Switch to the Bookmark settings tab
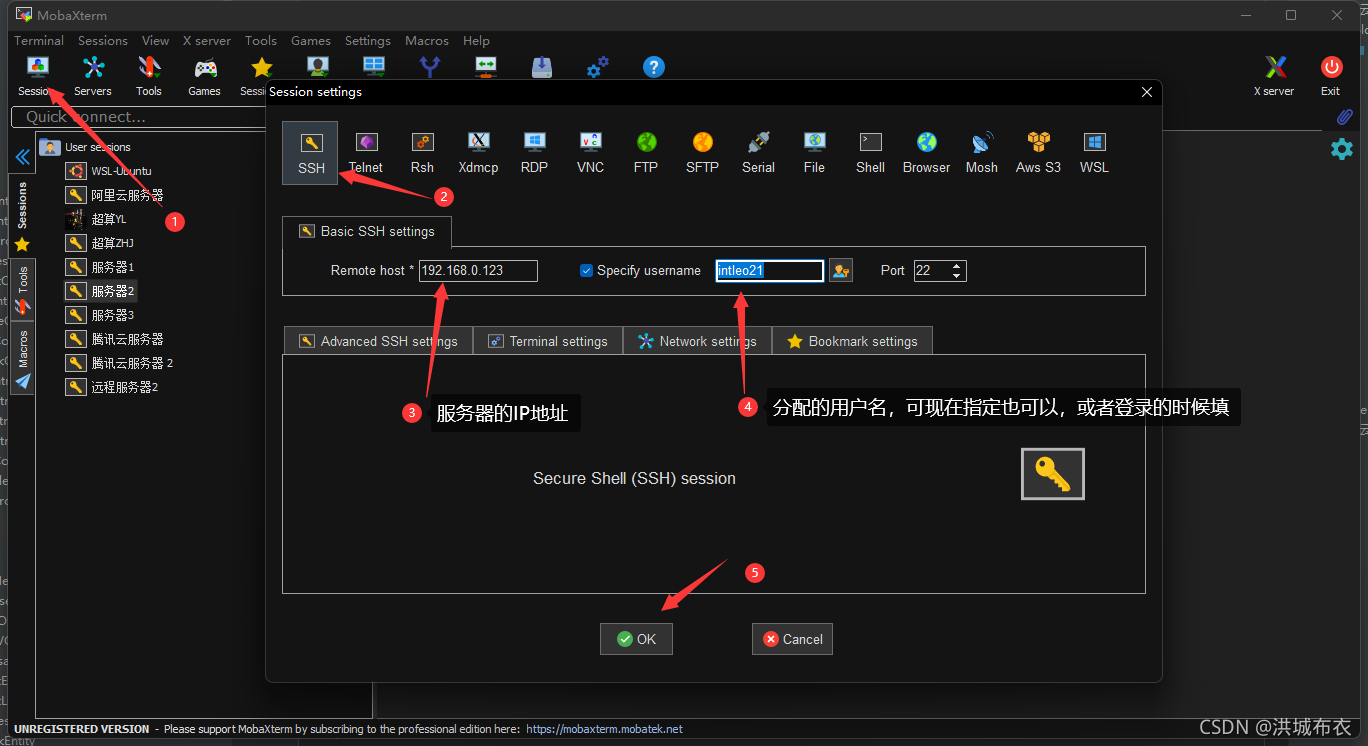1368x746 pixels. tap(852, 341)
